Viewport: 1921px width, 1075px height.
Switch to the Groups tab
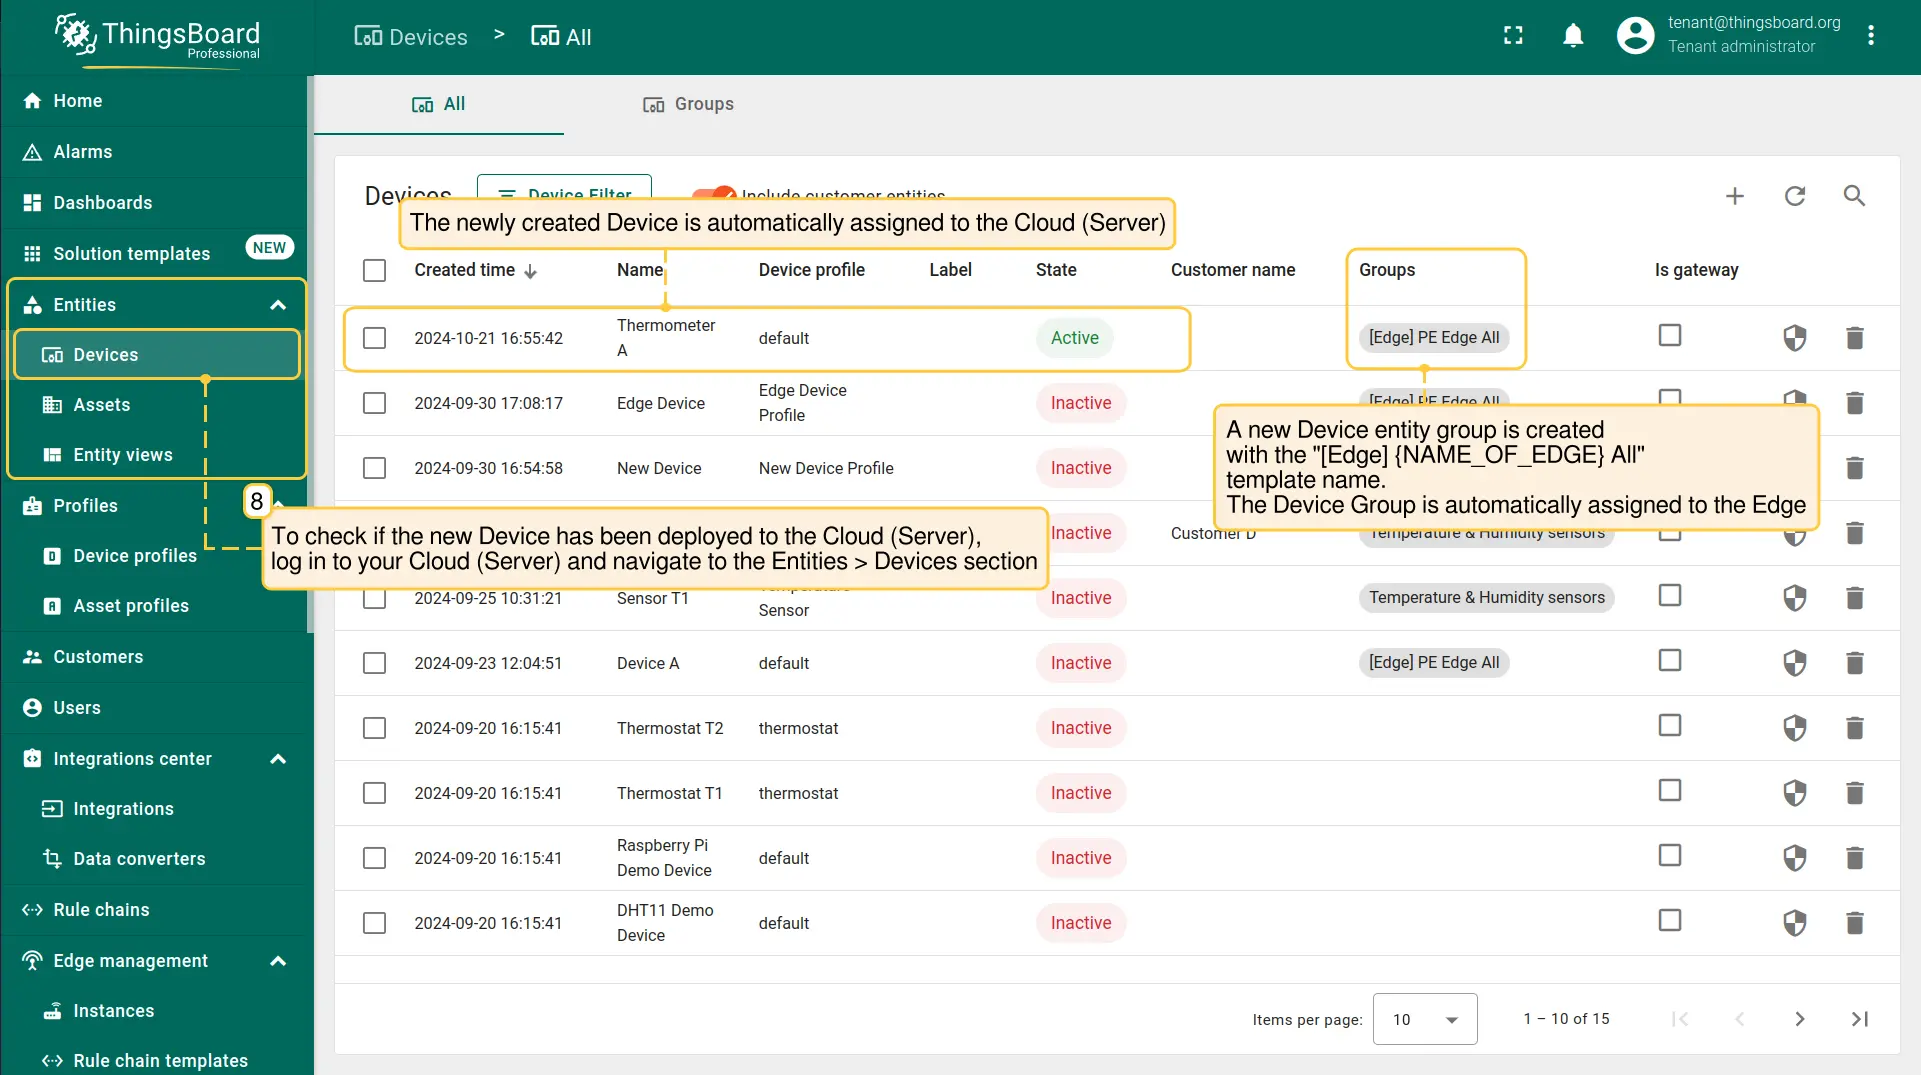pos(688,104)
